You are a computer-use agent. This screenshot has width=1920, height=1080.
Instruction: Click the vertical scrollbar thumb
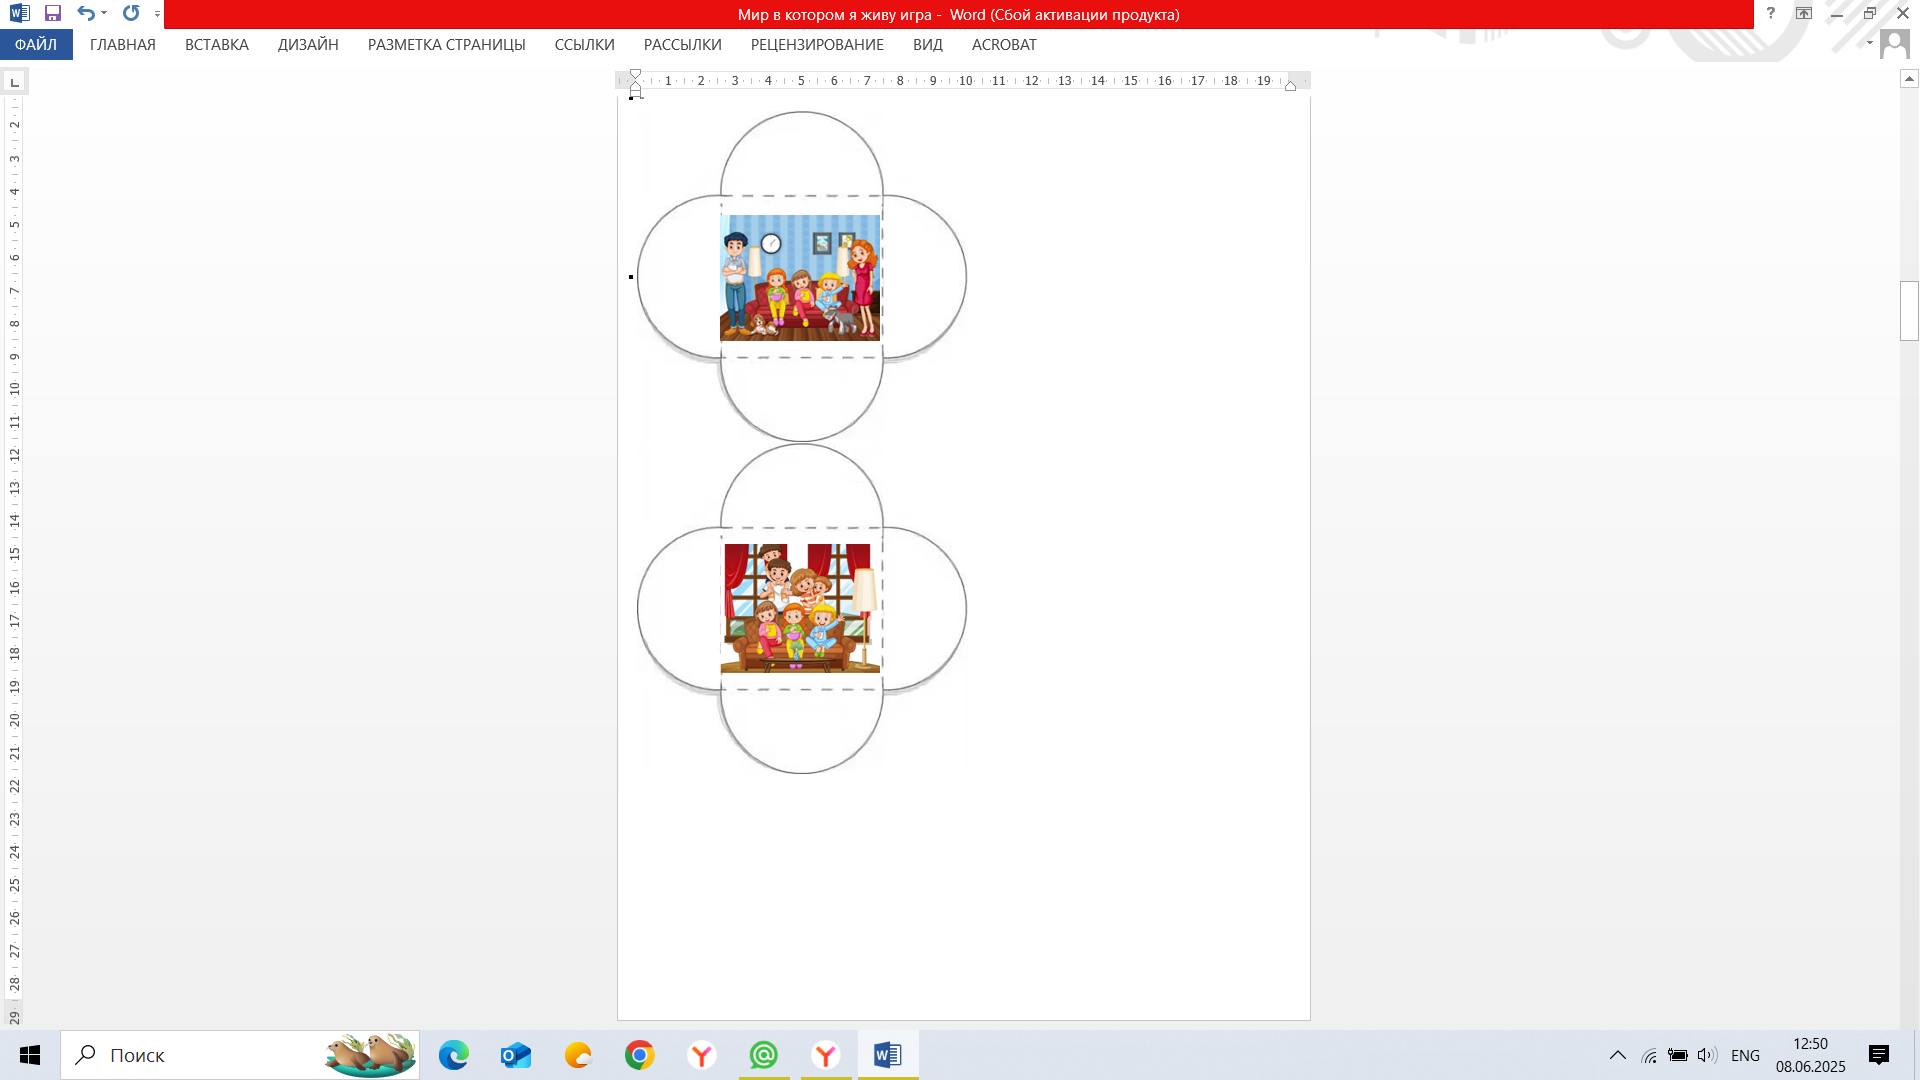[1909, 311]
